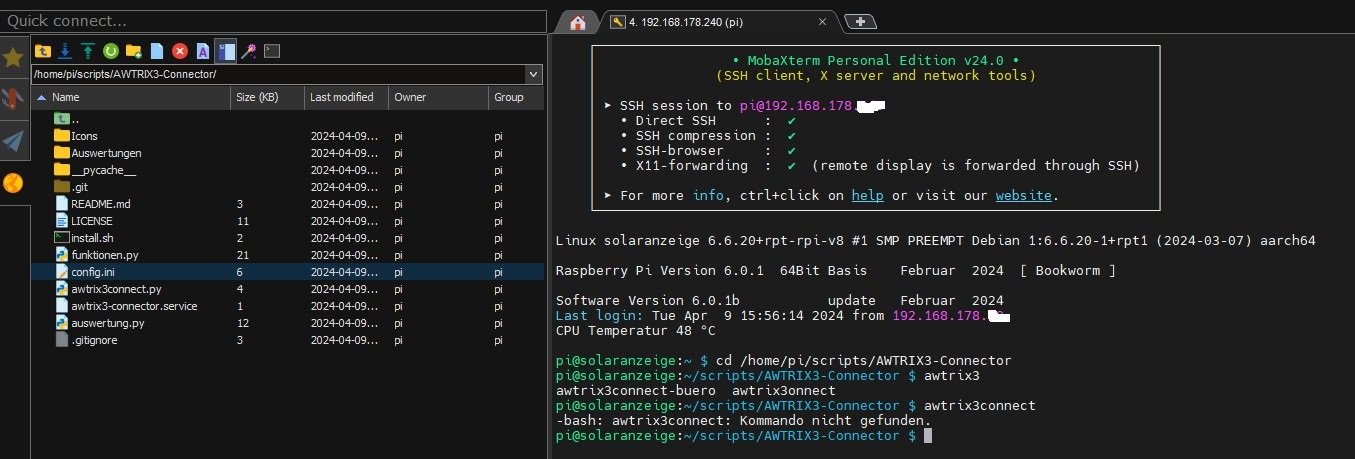Toggle the follow terminal folder button
The width and height of the screenshot is (1355, 459).
pyautogui.click(x=226, y=50)
